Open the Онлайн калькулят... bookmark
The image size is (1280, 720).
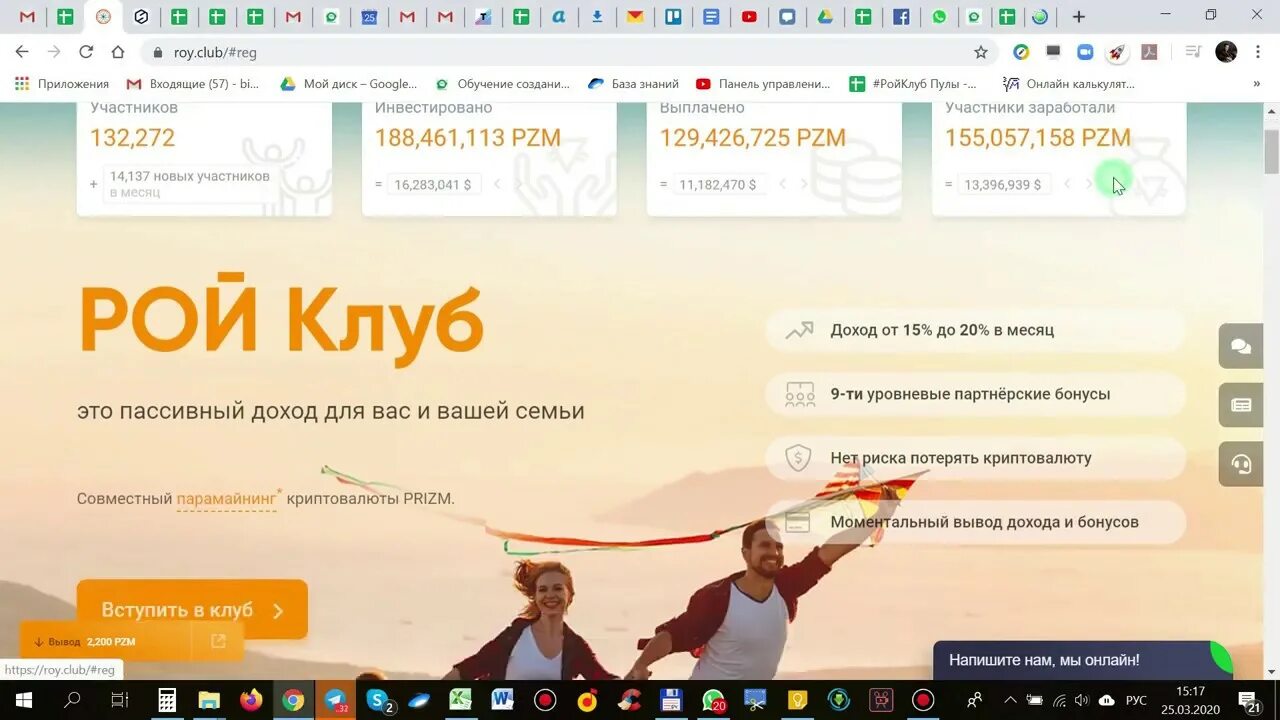(1069, 84)
